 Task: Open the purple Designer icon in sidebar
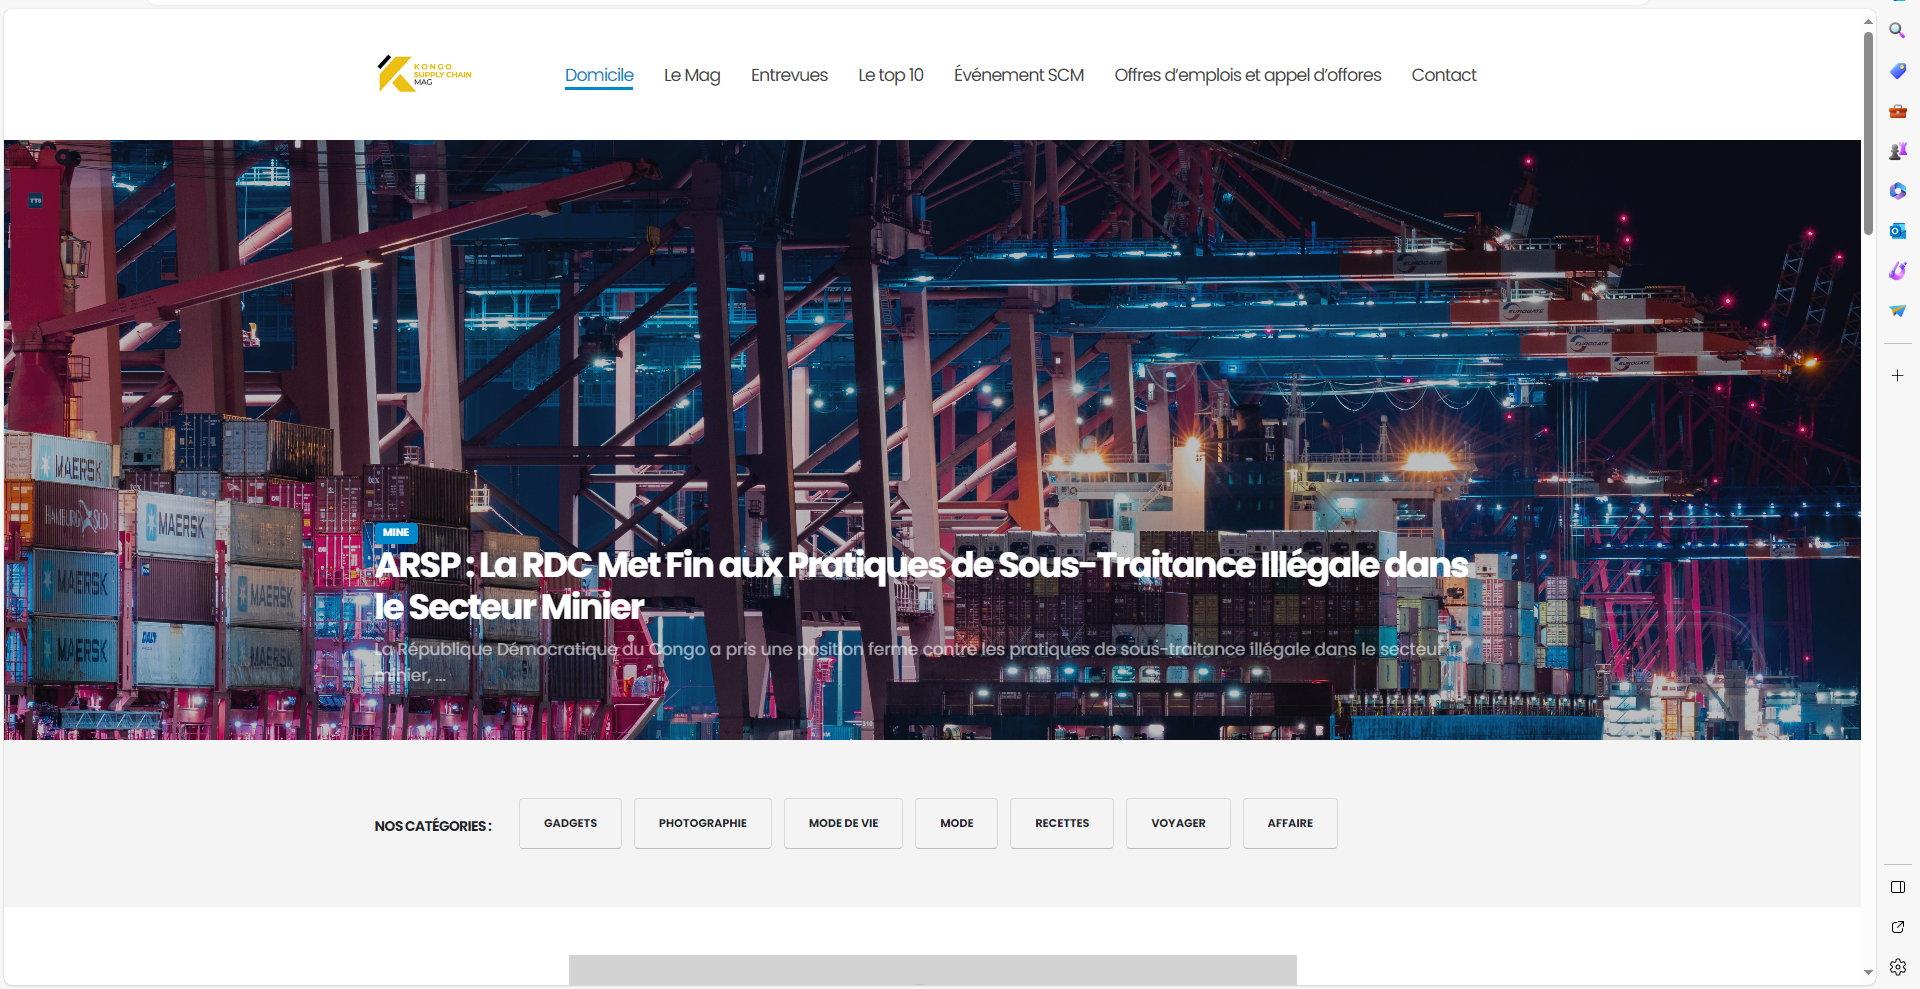[1897, 271]
